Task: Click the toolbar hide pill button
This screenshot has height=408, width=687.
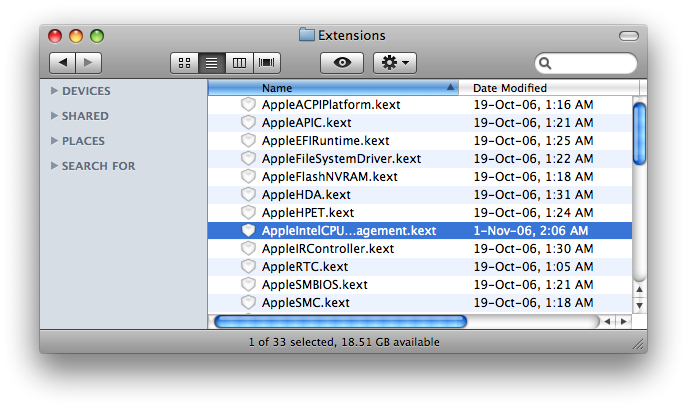Action: [x=629, y=36]
